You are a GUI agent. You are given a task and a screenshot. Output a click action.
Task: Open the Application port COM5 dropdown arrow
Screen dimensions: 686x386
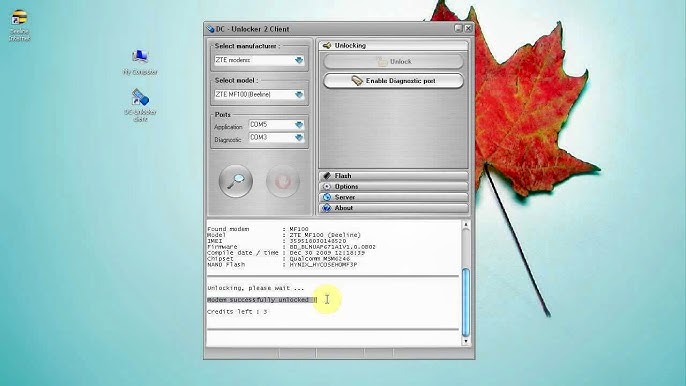(299, 125)
